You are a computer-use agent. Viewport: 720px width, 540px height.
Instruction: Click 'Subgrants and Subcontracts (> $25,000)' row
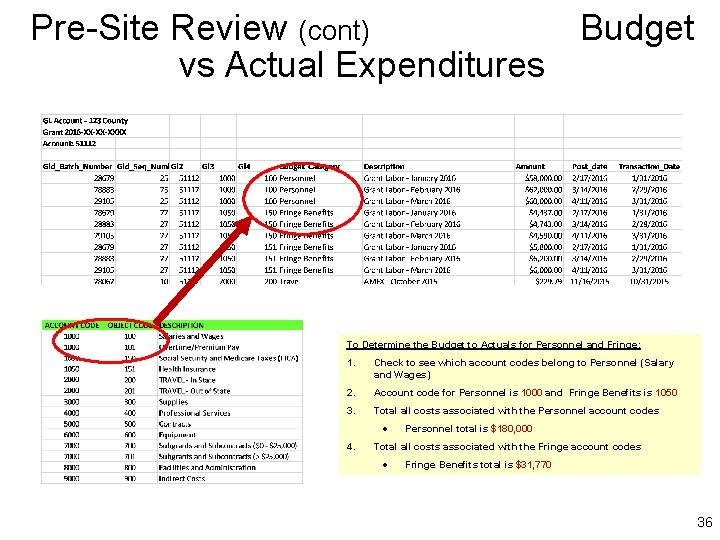pyautogui.click(x=224, y=456)
